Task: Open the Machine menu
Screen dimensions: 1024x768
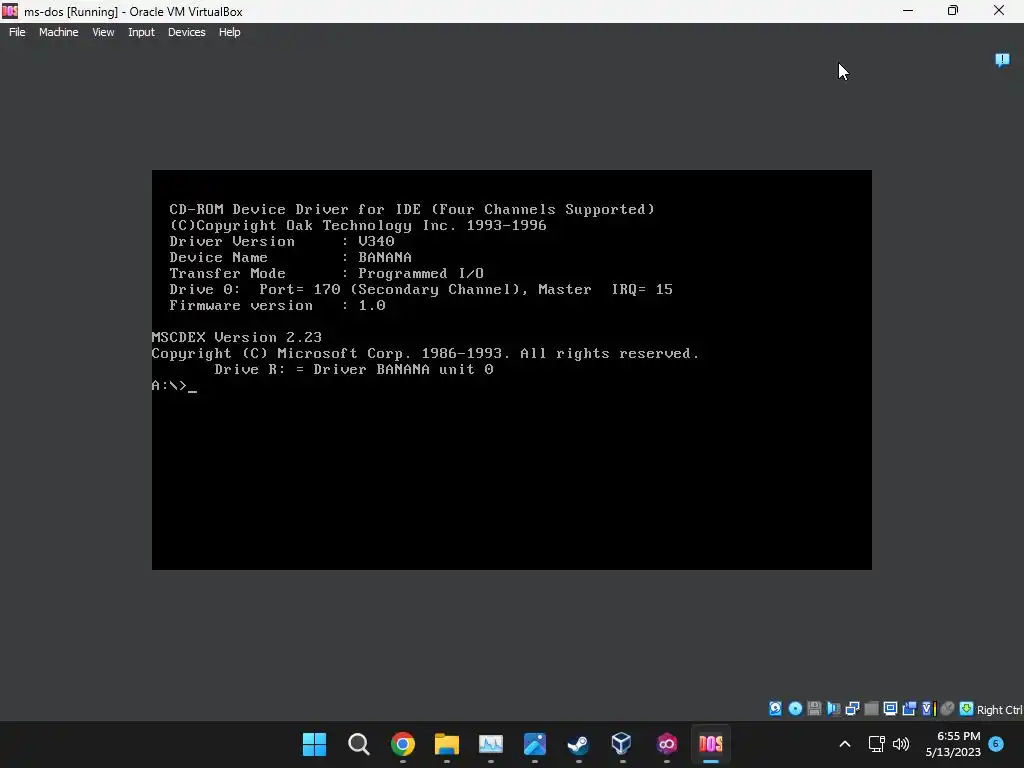Action: coord(59,32)
